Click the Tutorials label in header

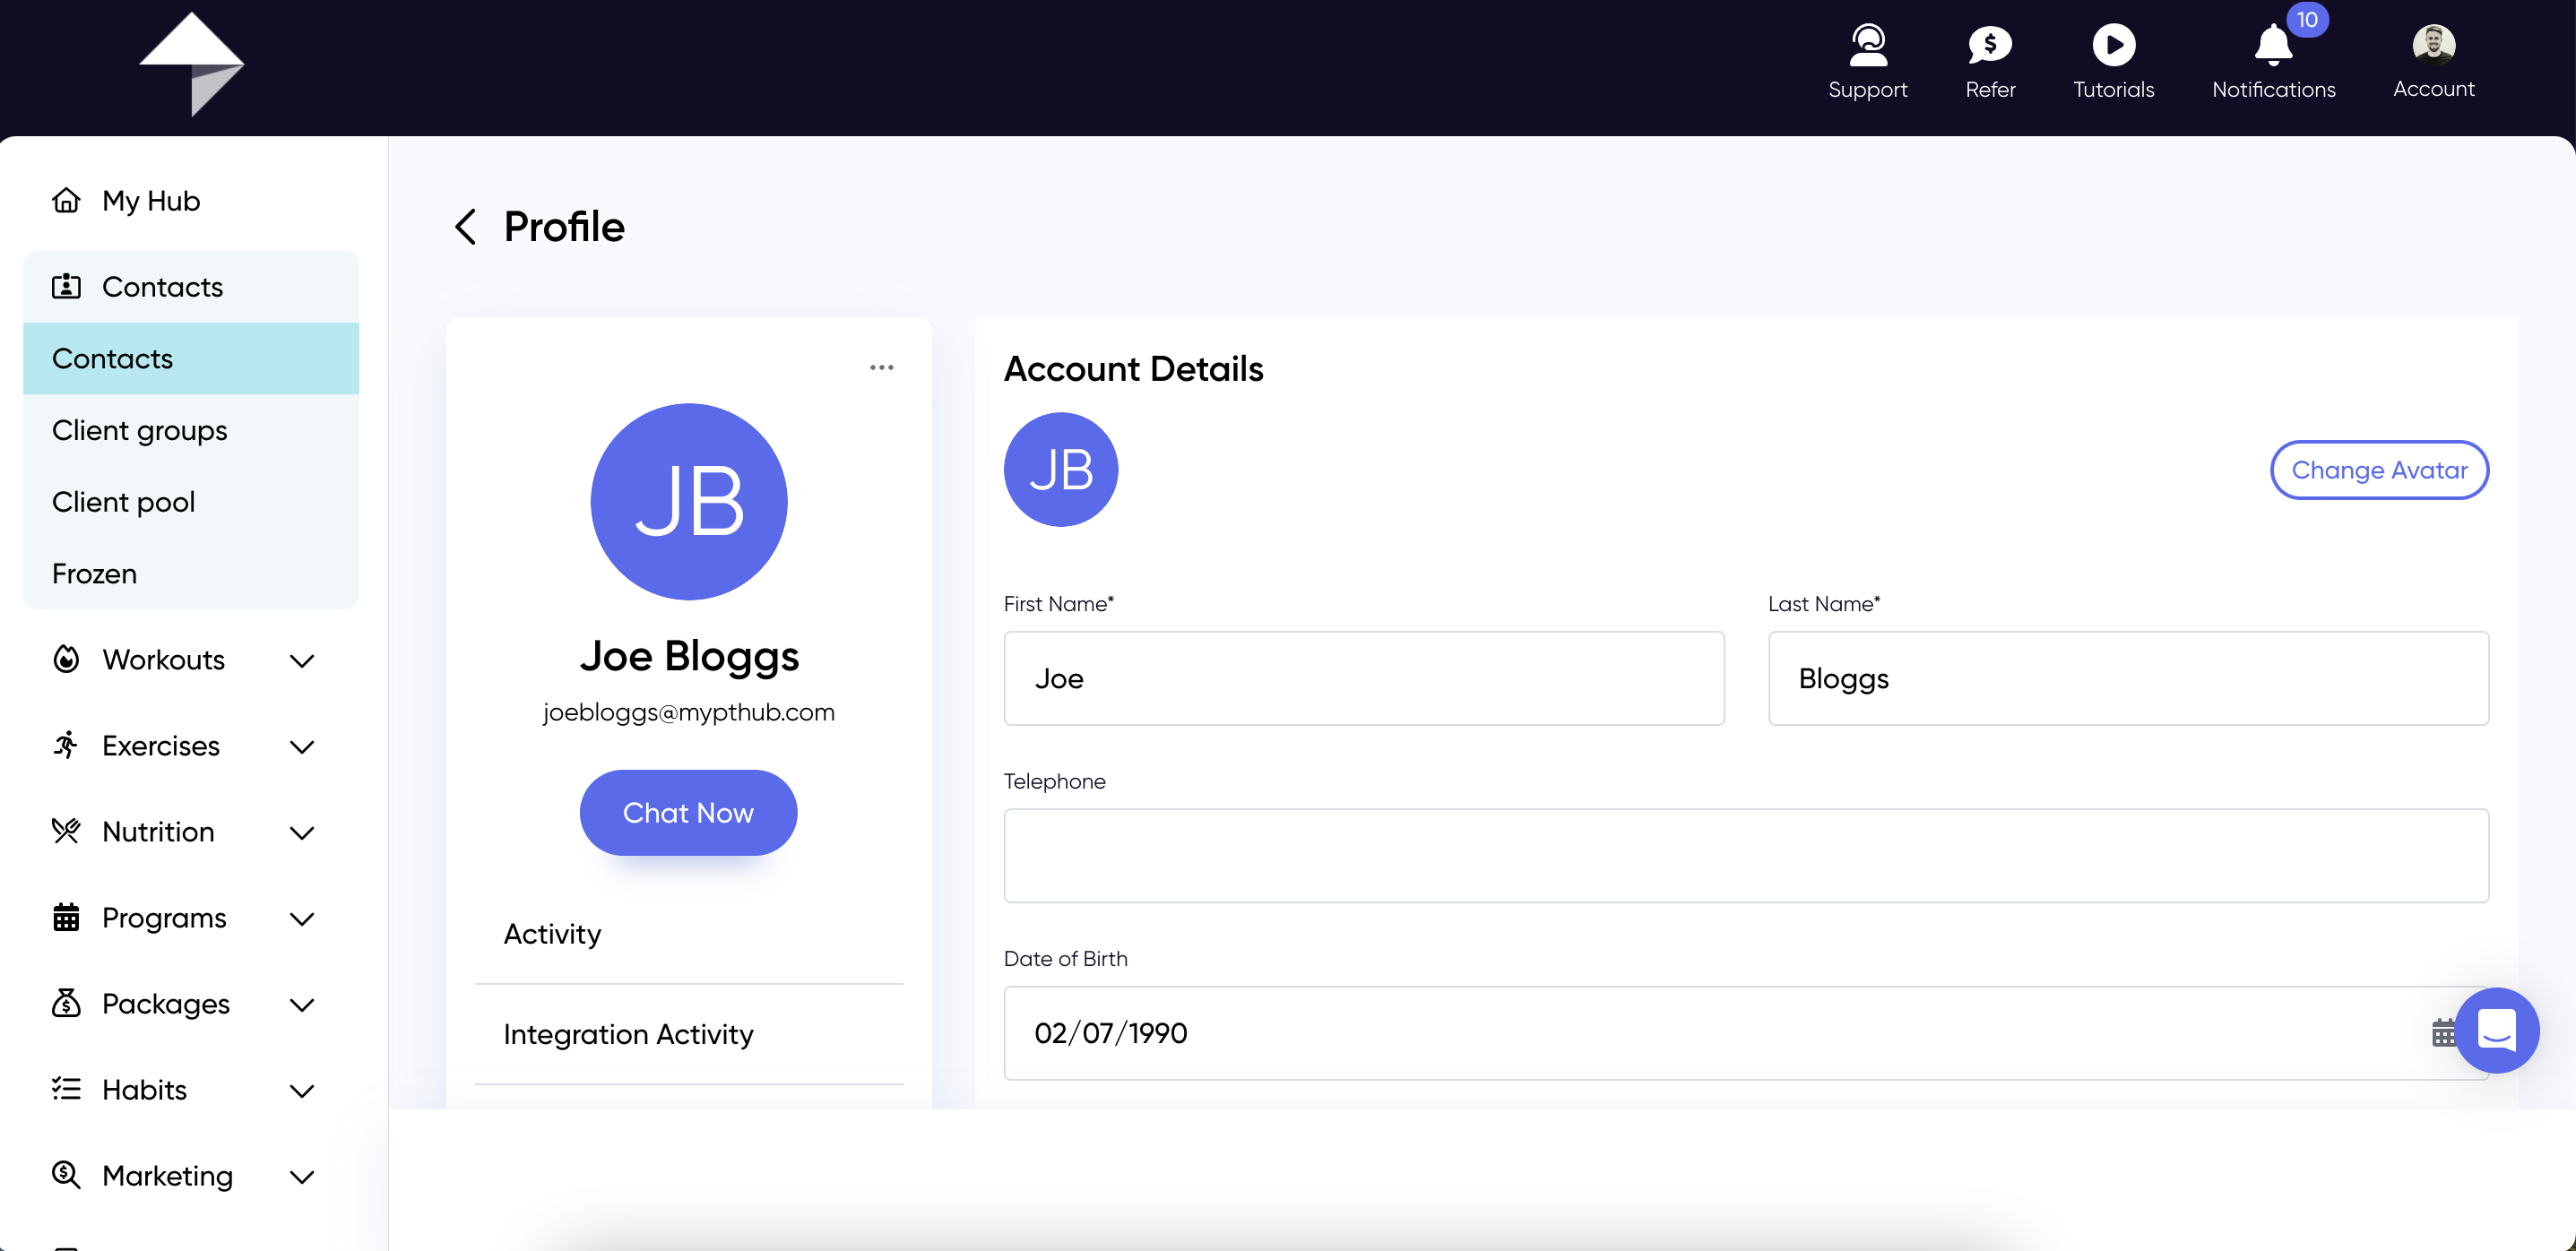click(x=2113, y=90)
